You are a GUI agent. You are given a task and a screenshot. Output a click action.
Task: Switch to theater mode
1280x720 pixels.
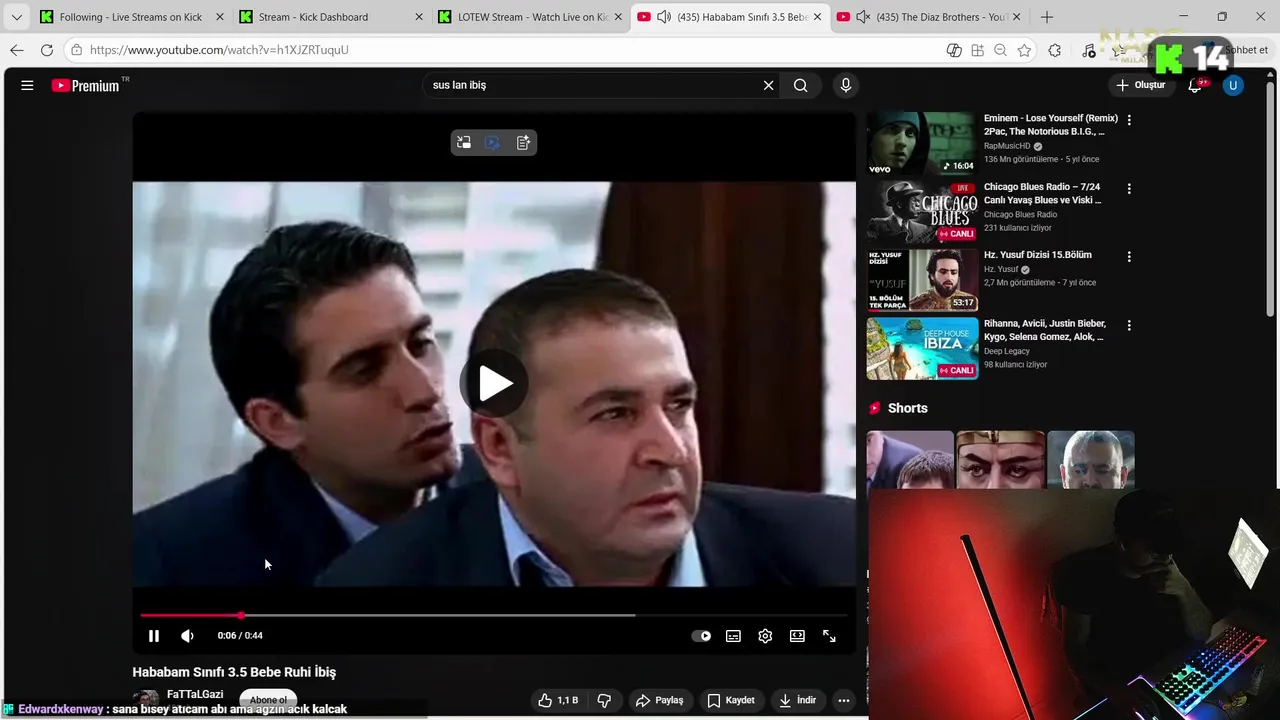click(x=797, y=636)
